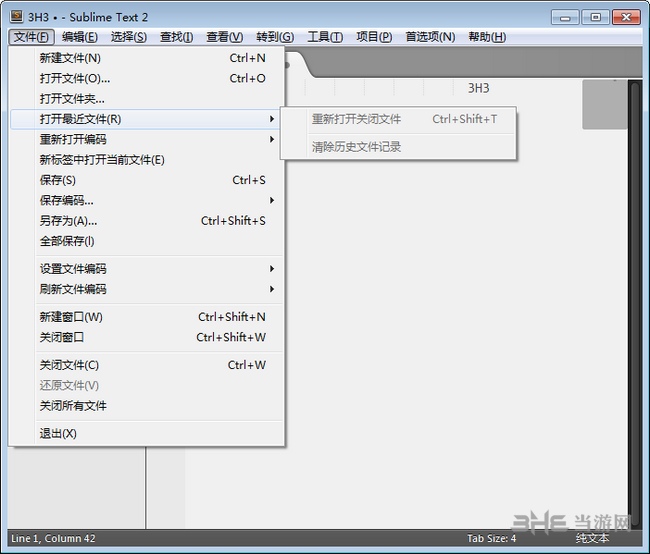Maximize the Sublime Text window

pyautogui.click(x=595, y=17)
